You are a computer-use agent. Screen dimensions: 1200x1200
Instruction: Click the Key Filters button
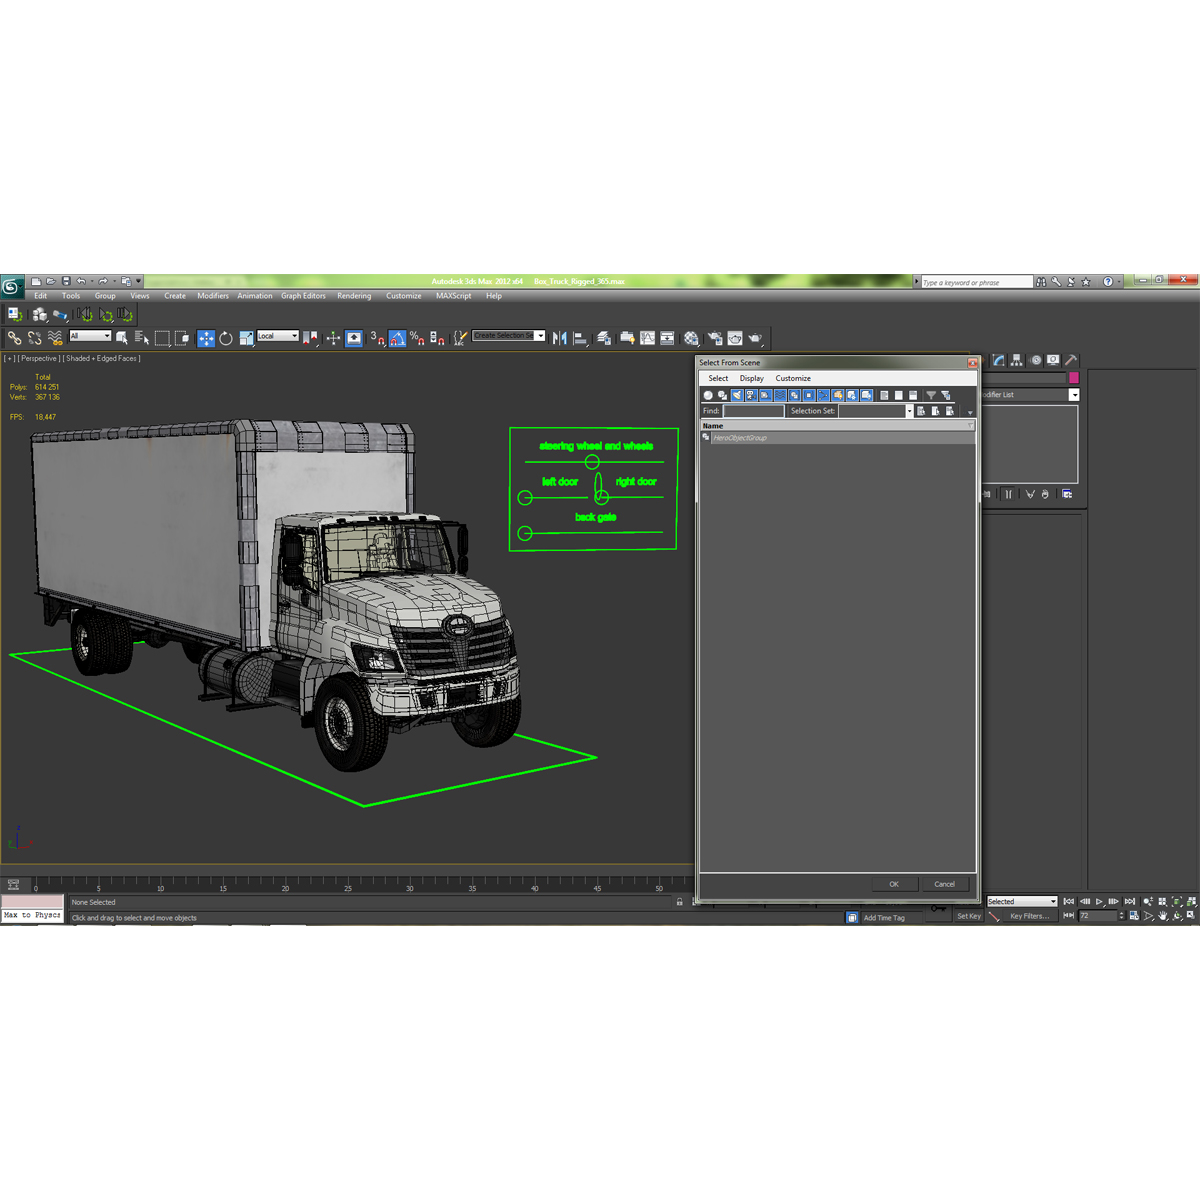pos(1030,916)
